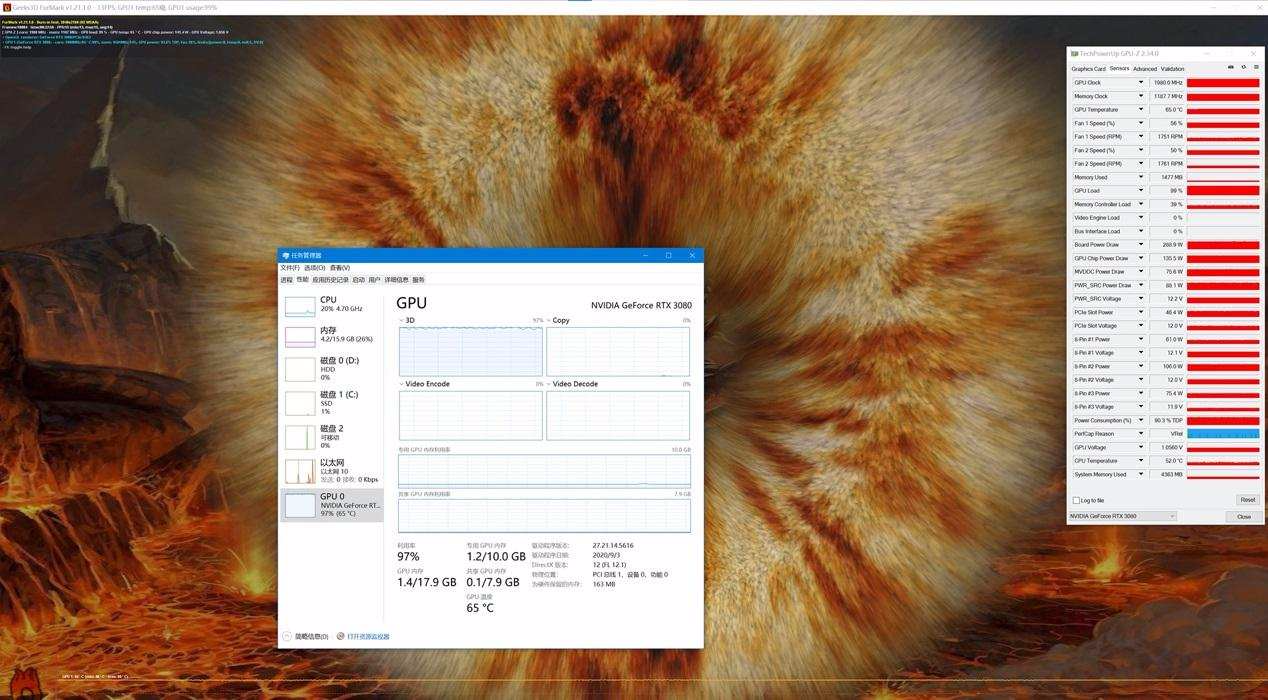Open Power Consumption (%) dropdown arrow
Image resolution: width=1268 pixels, height=700 pixels.
click(x=1141, y=420)
